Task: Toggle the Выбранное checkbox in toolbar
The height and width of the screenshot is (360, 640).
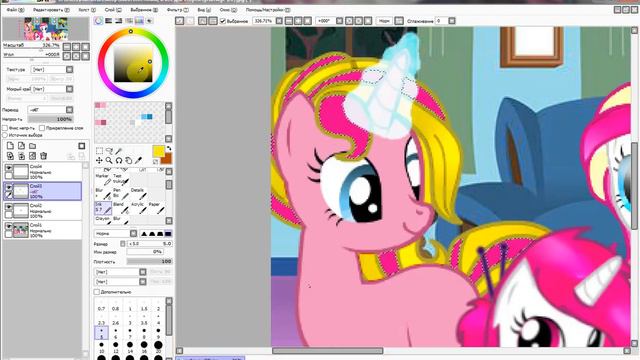Action: coord(223,21)
